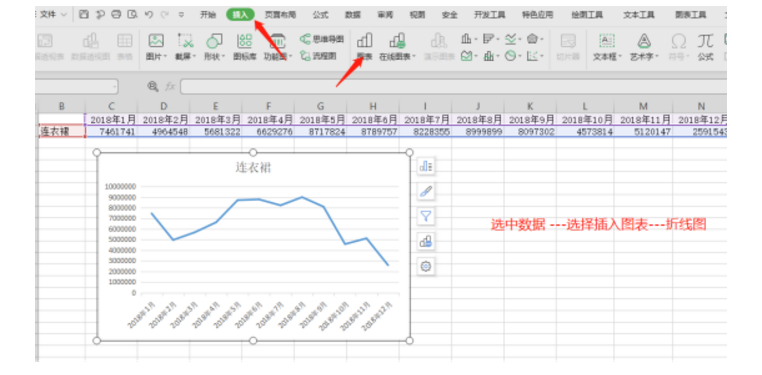The height and width of the screenshot is (375, 762).
Task: Open the area chart type dropdown
Action: point(469,56)
